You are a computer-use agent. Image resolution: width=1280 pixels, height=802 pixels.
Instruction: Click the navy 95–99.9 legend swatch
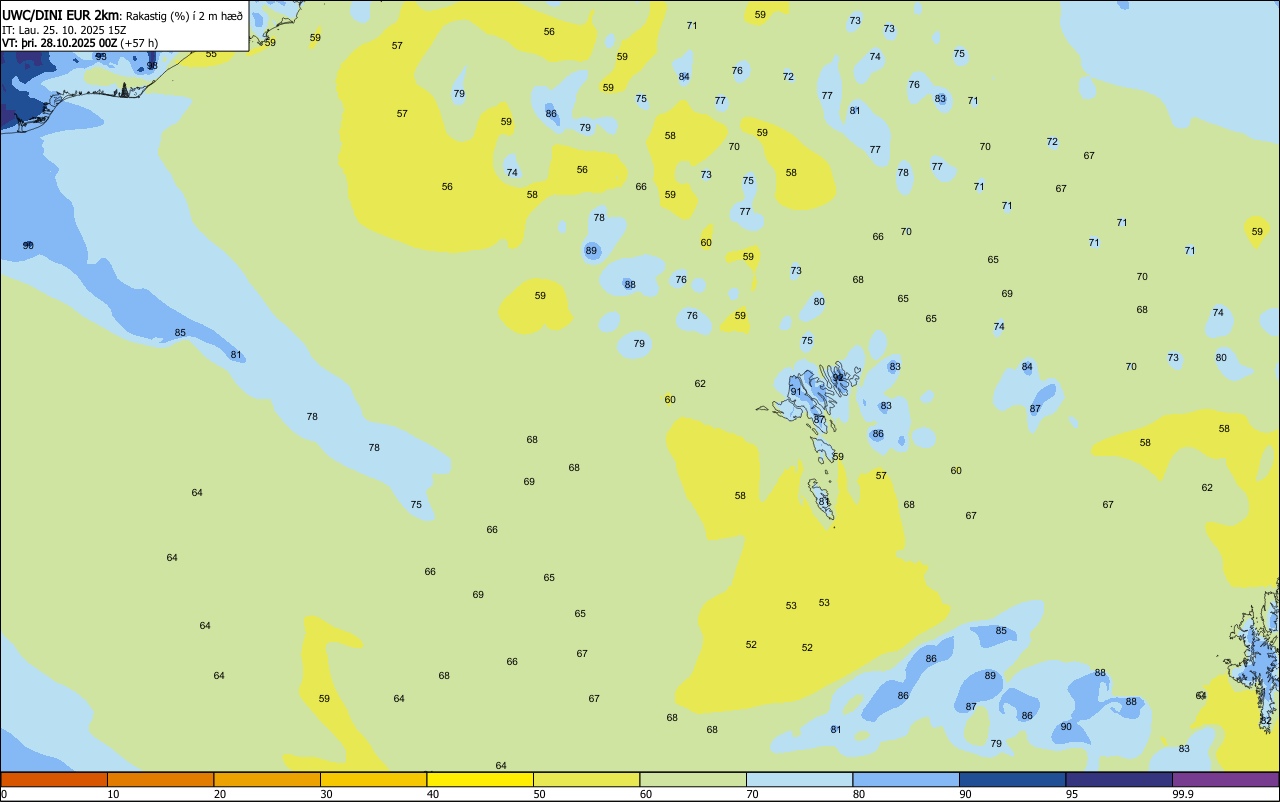click(1119, 779)
